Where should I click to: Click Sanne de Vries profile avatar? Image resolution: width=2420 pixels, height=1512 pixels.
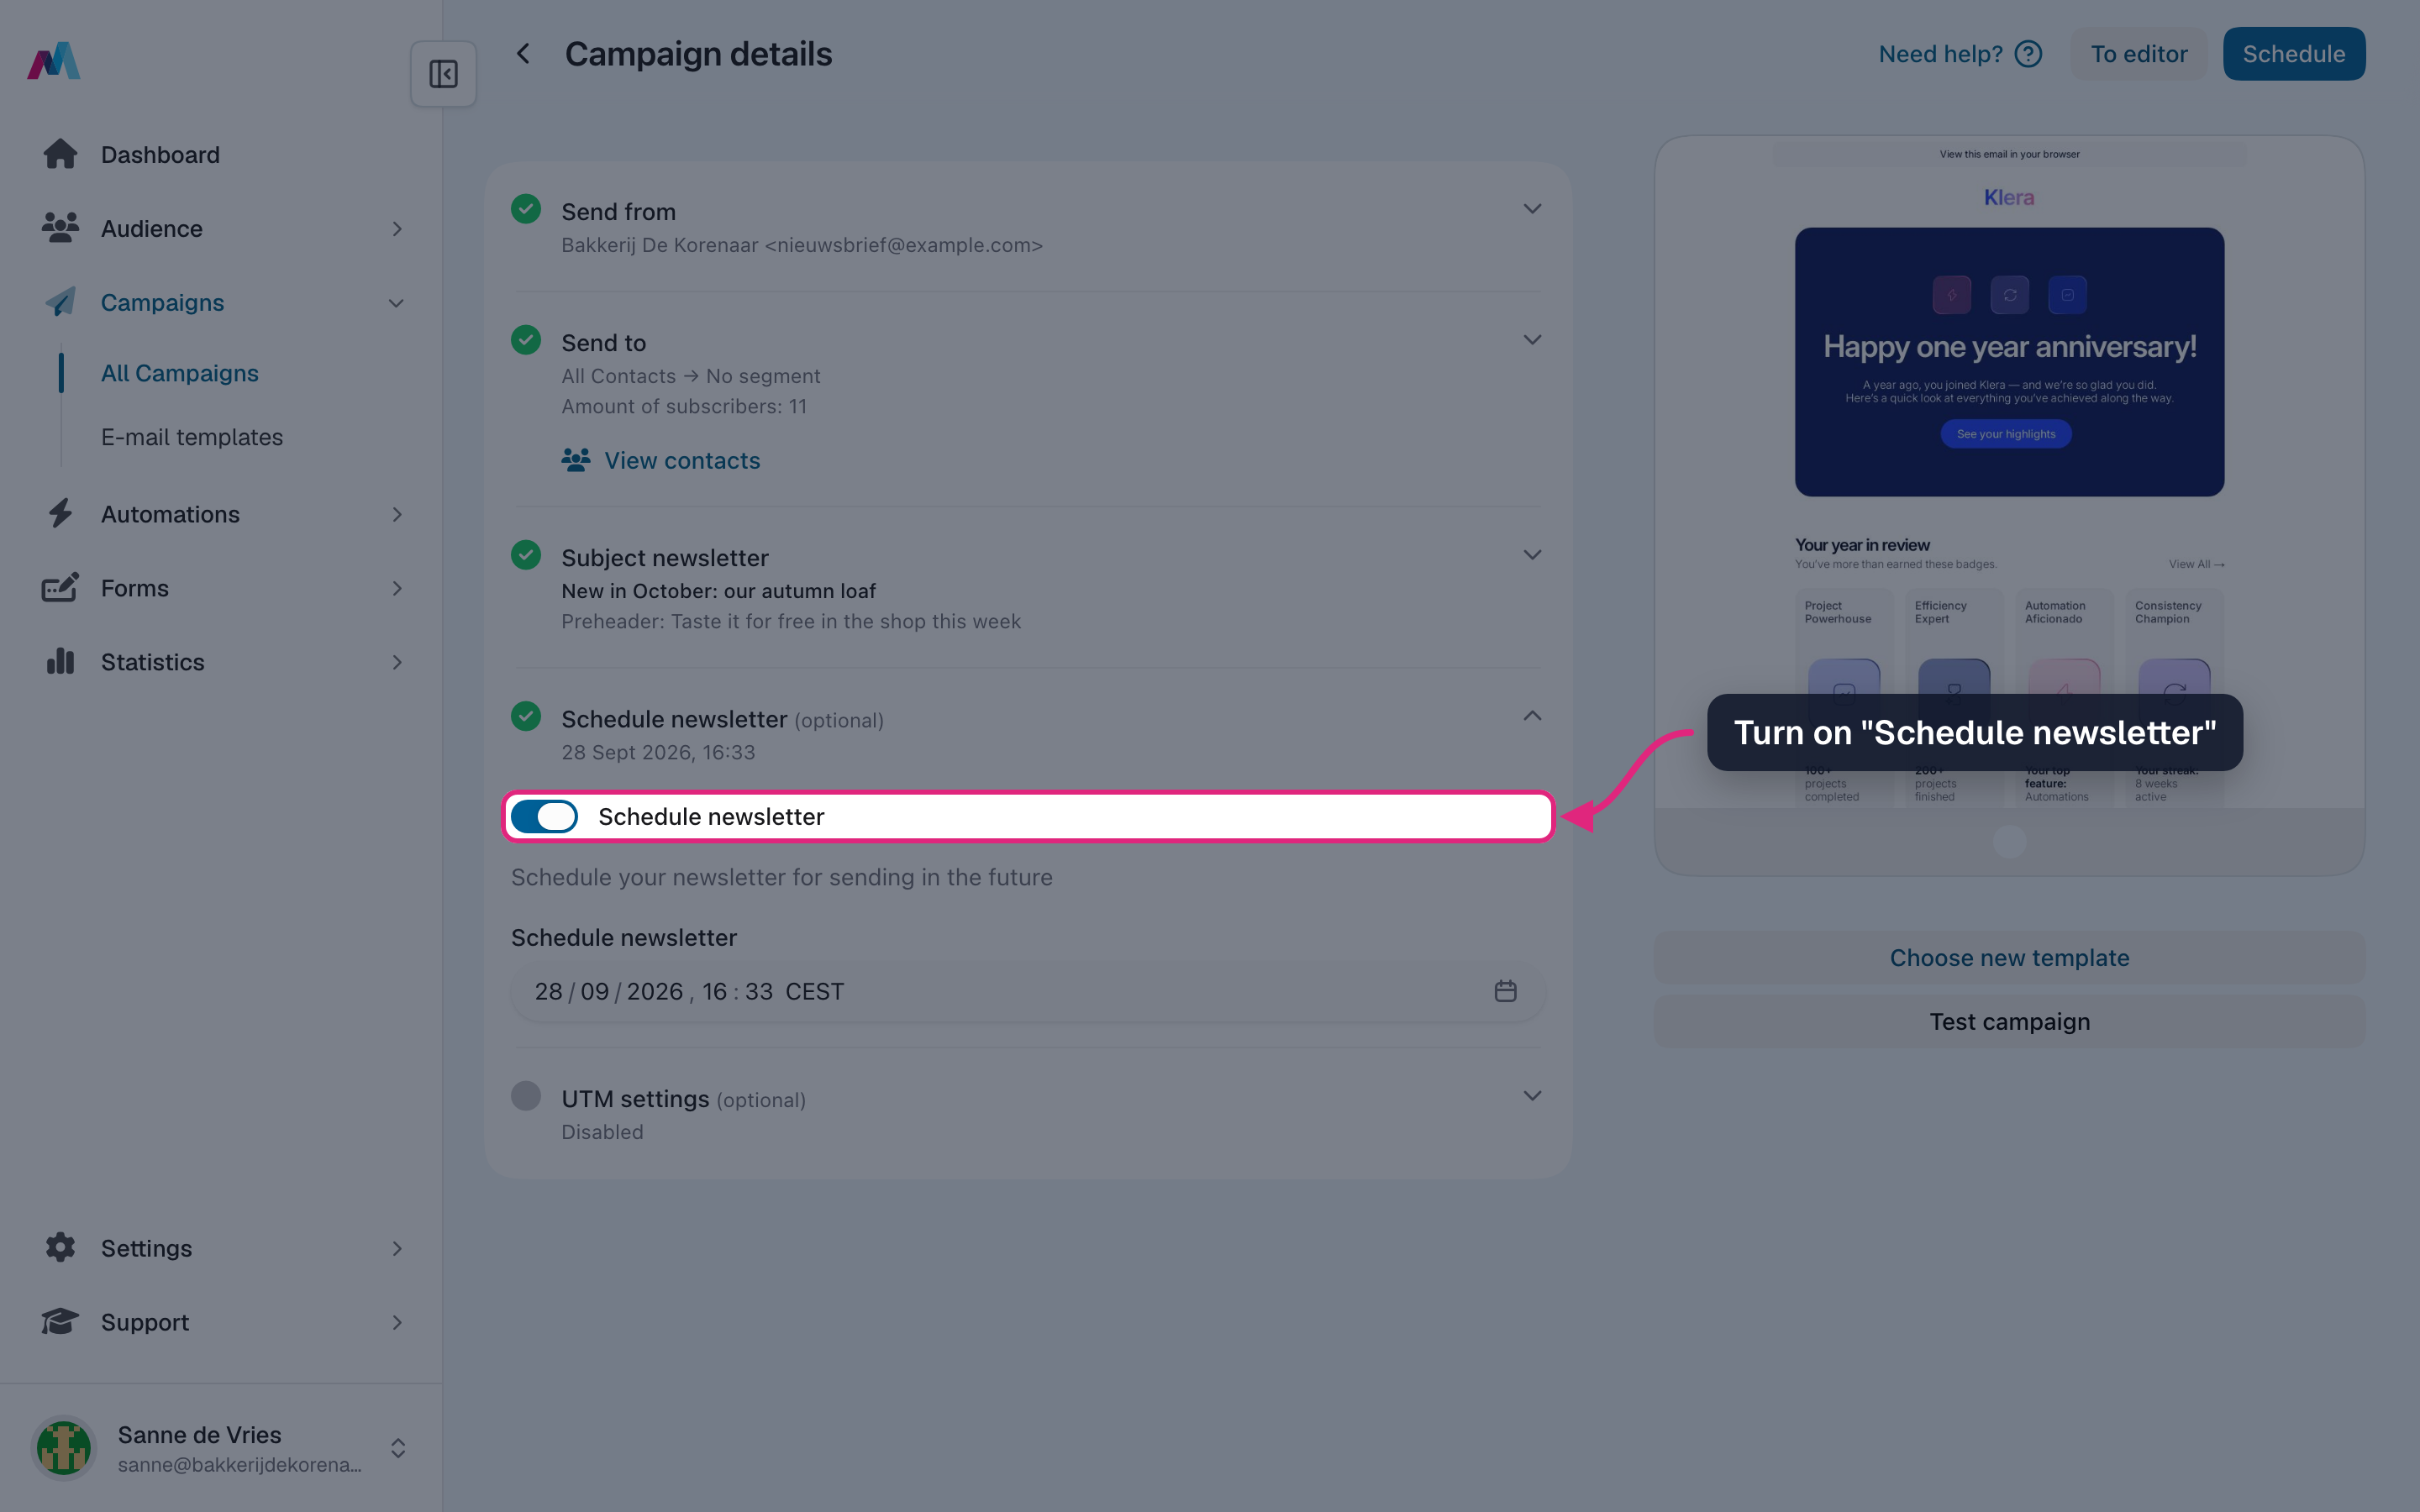coord(64,1448)
